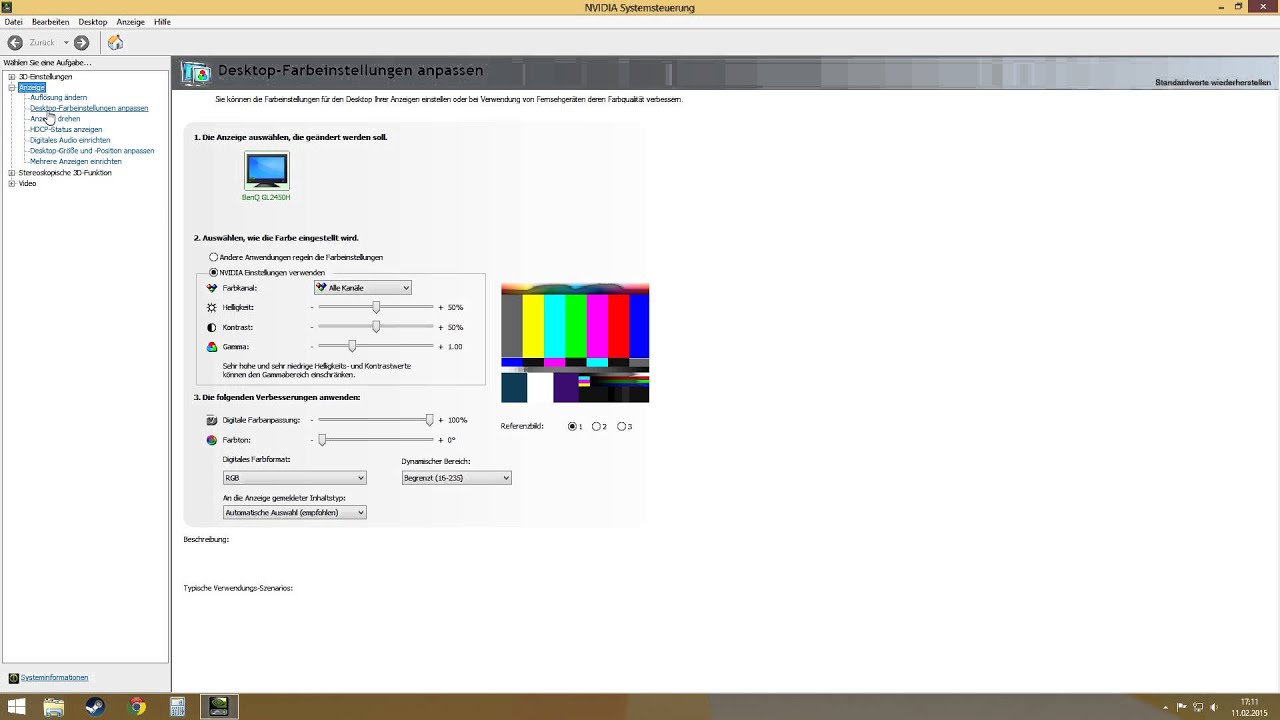Click the page header color settings icon

pos(196,71)
